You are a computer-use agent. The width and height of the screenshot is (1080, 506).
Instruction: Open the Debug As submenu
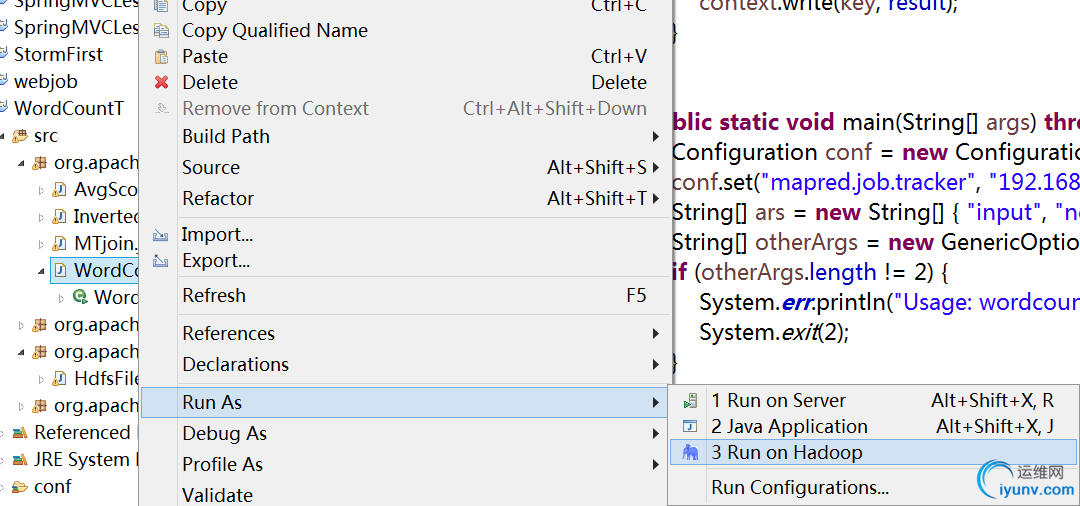224,434
